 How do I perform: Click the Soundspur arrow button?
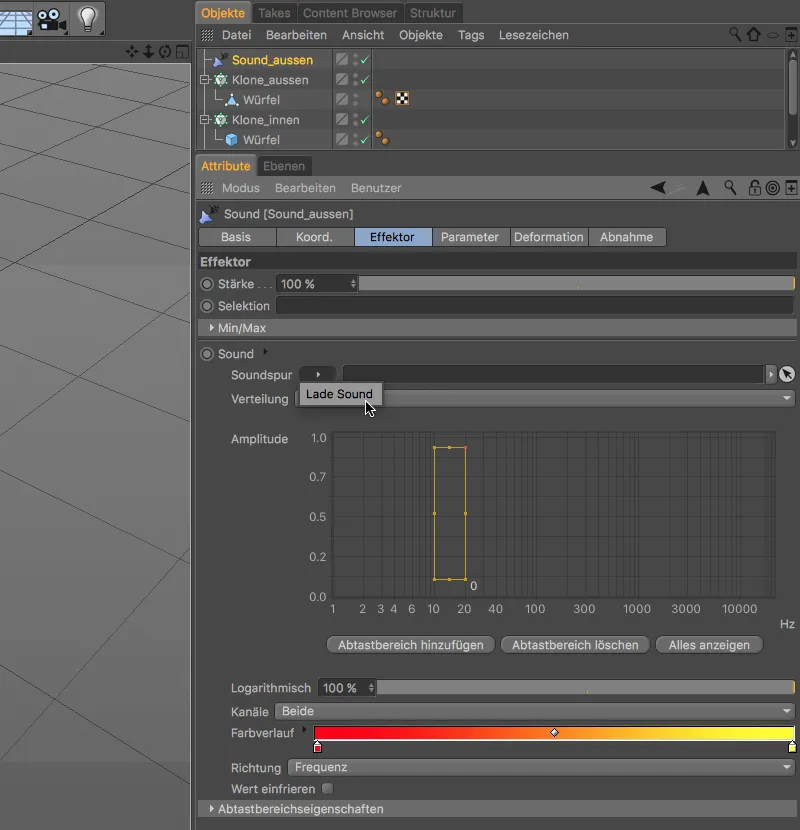click(318, 374)
